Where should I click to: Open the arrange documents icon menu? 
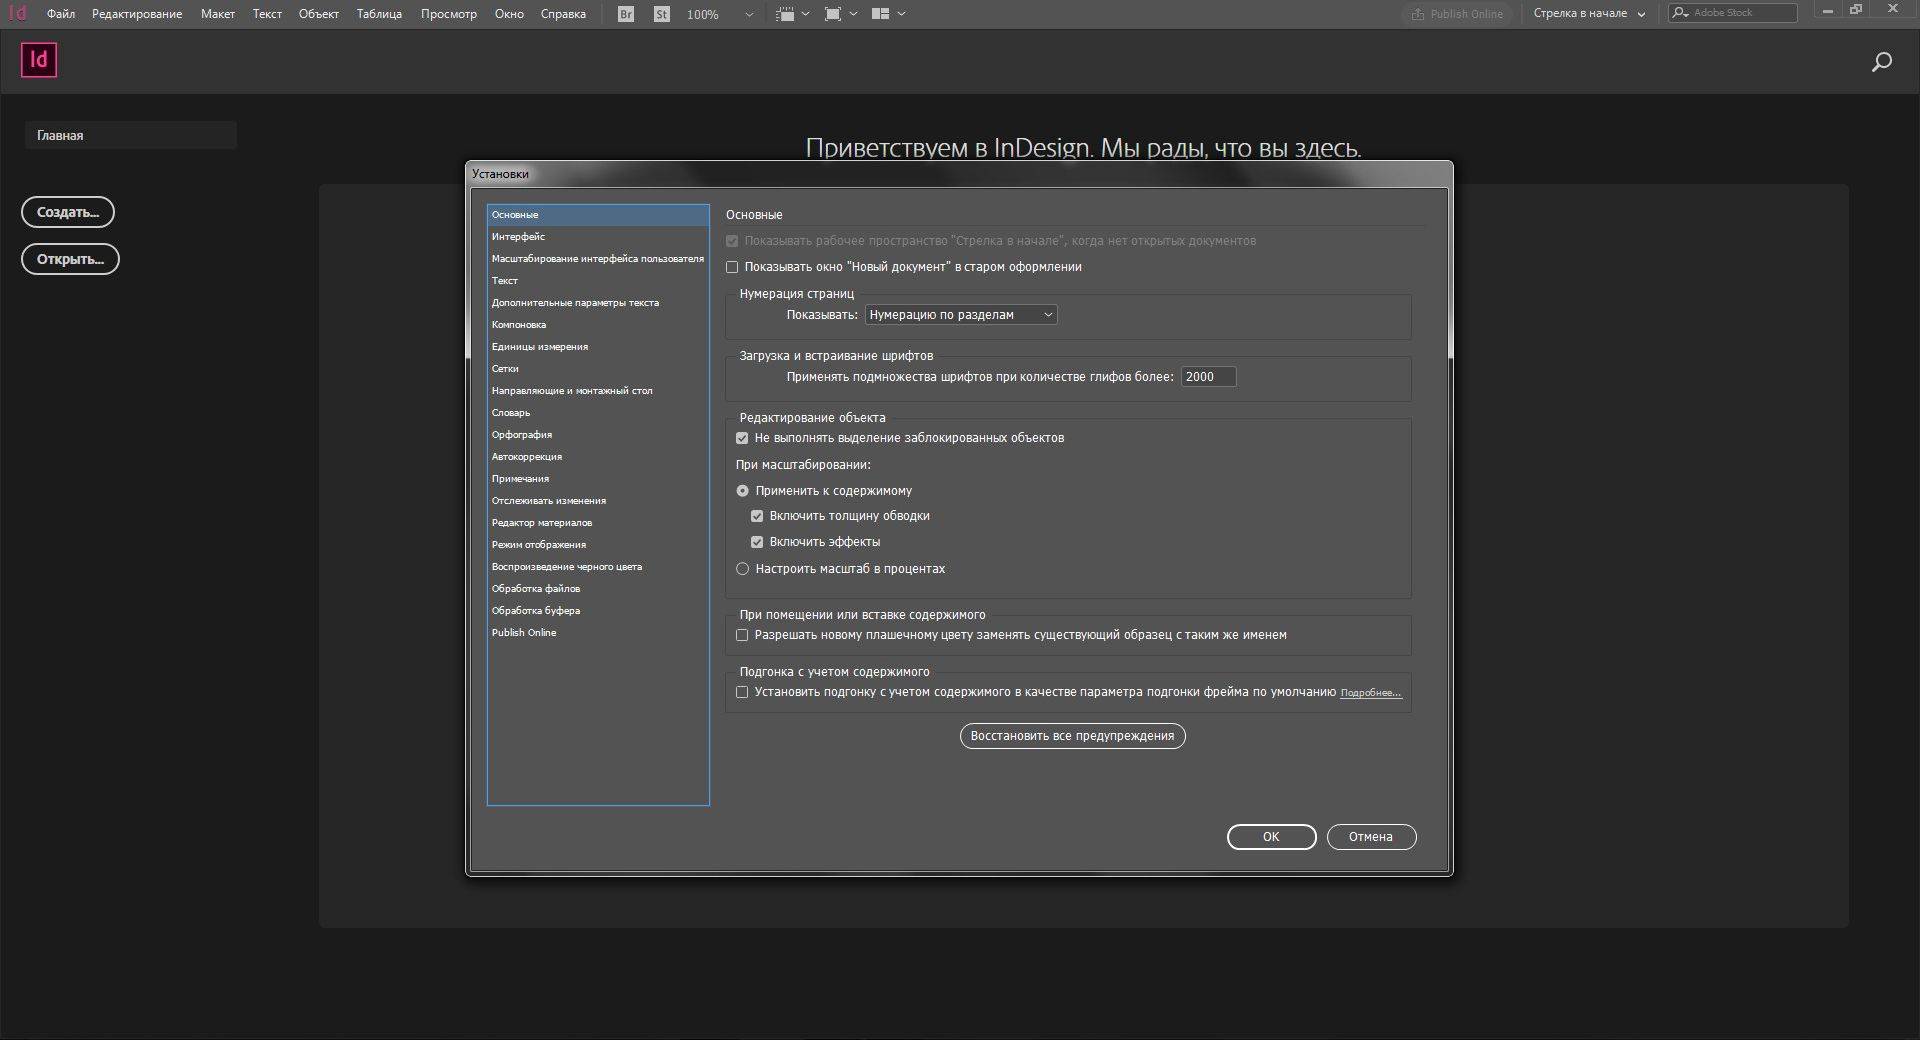886,14
